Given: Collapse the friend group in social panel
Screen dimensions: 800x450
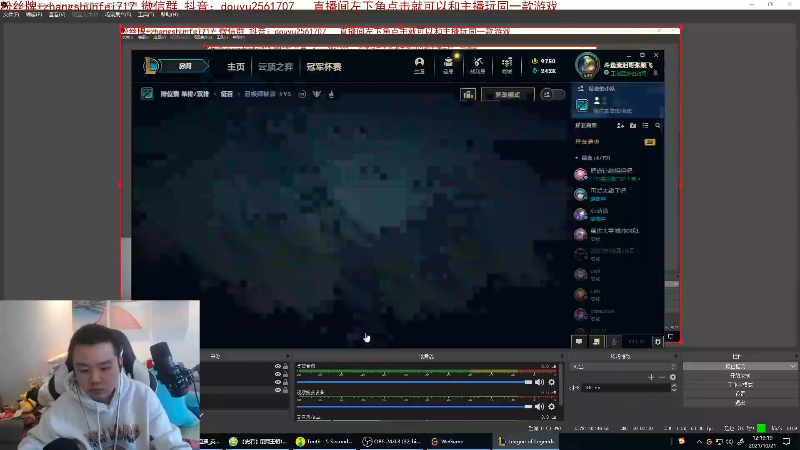Looking at the screenshot, I should click(577, 158).
